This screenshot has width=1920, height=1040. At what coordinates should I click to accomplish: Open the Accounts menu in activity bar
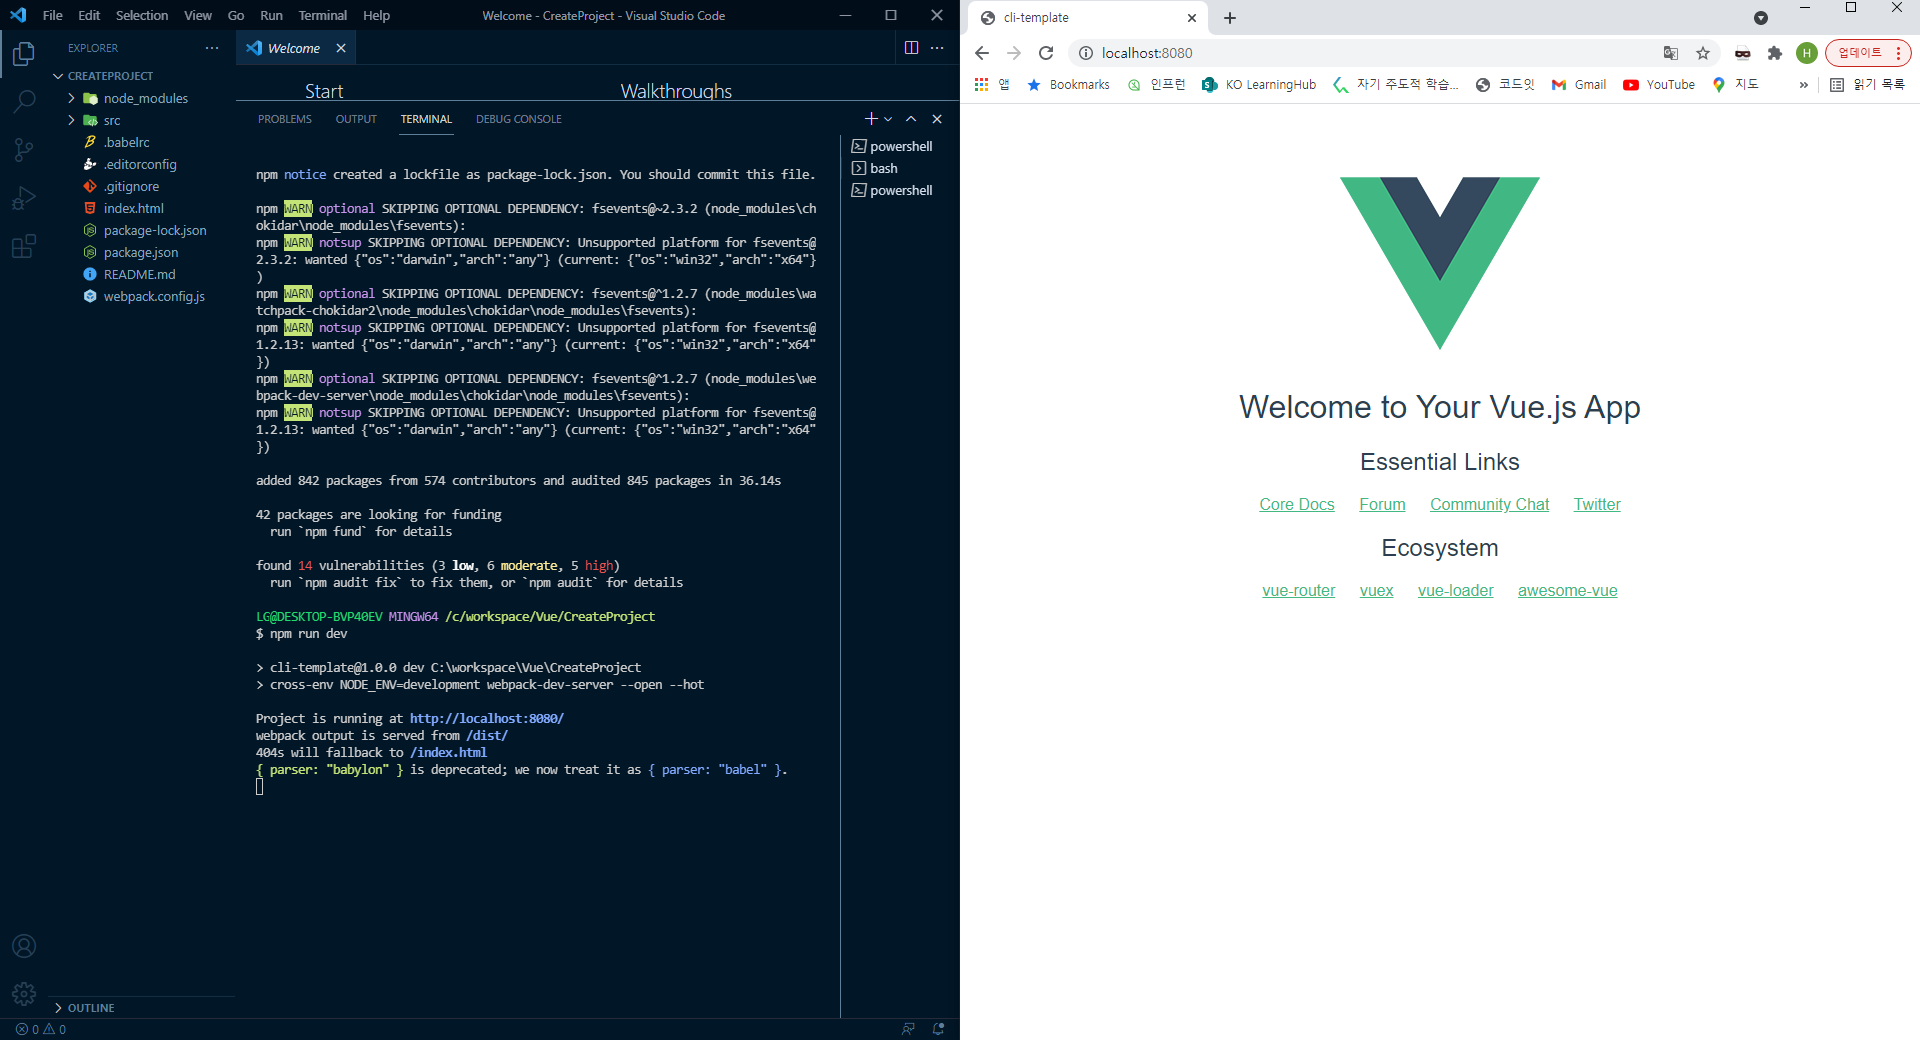click(x=24, y=946)
